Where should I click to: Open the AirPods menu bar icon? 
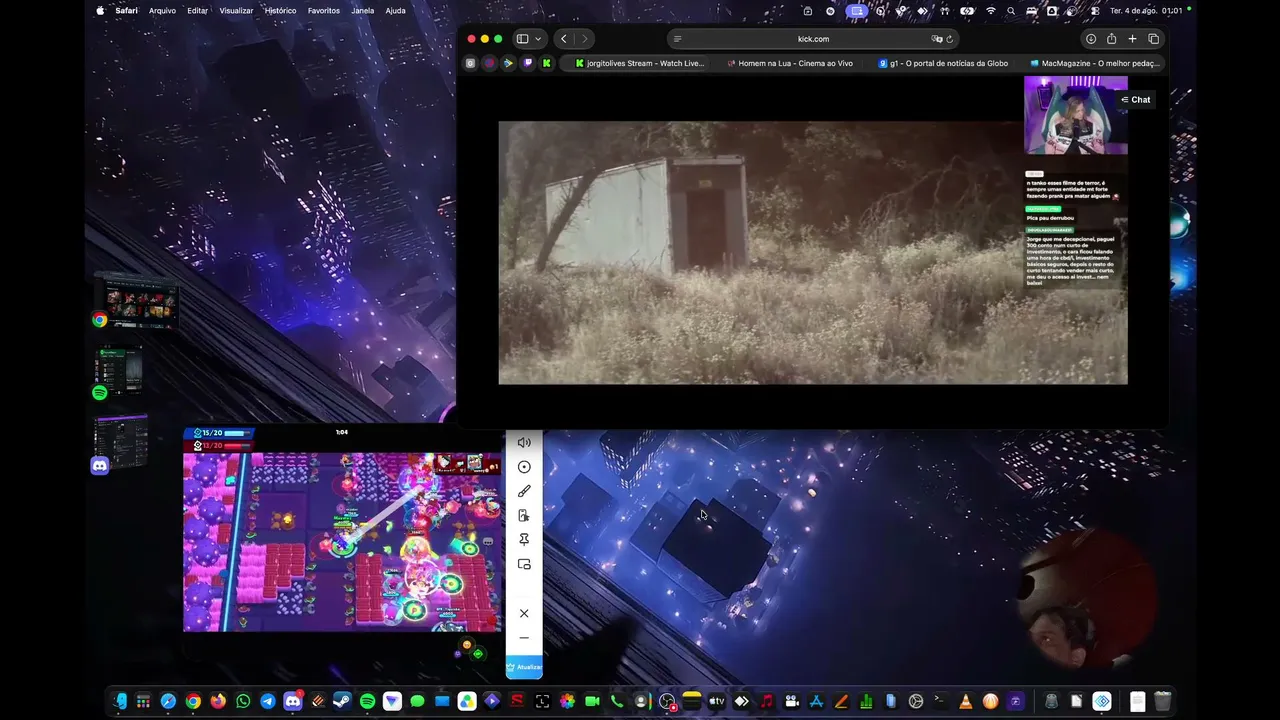(x=944, y=10)
